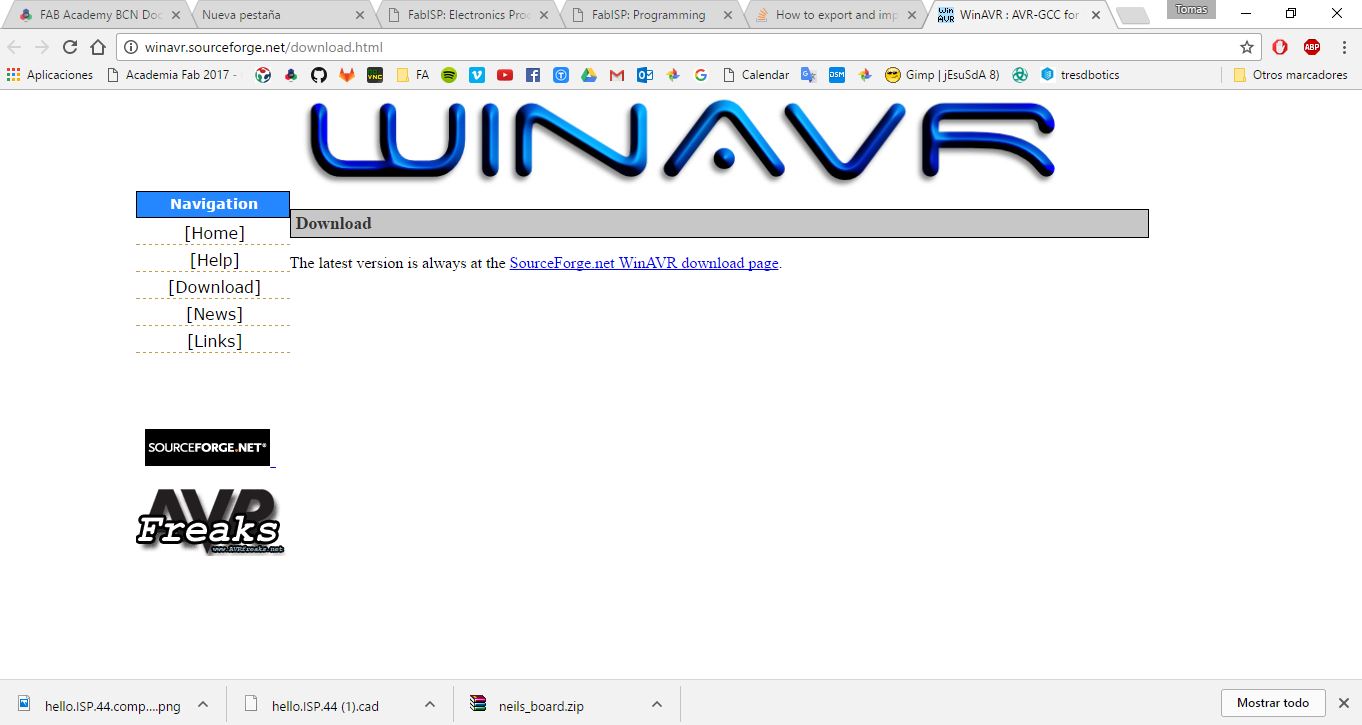The height and width of the screenshot is (725, 1362).
Task: Open the Google Drive bookmark icon
Action: (x=589, y=75)
